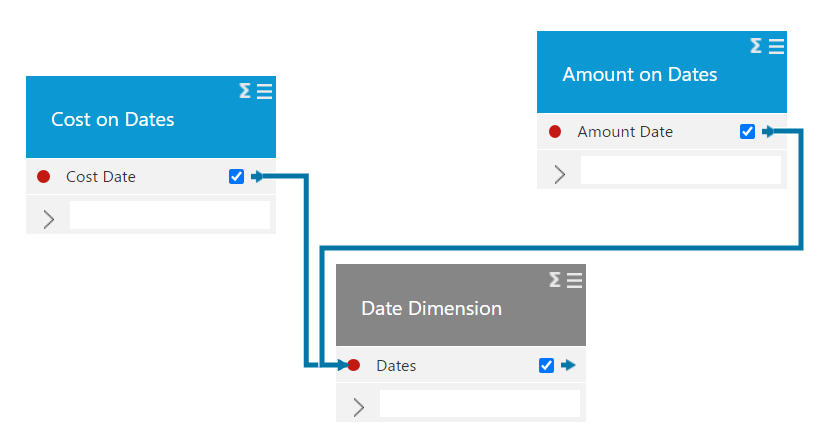Uncheck the Cost Date checkbox
Screen dimensions: 821x442
(x=236, y=176)
